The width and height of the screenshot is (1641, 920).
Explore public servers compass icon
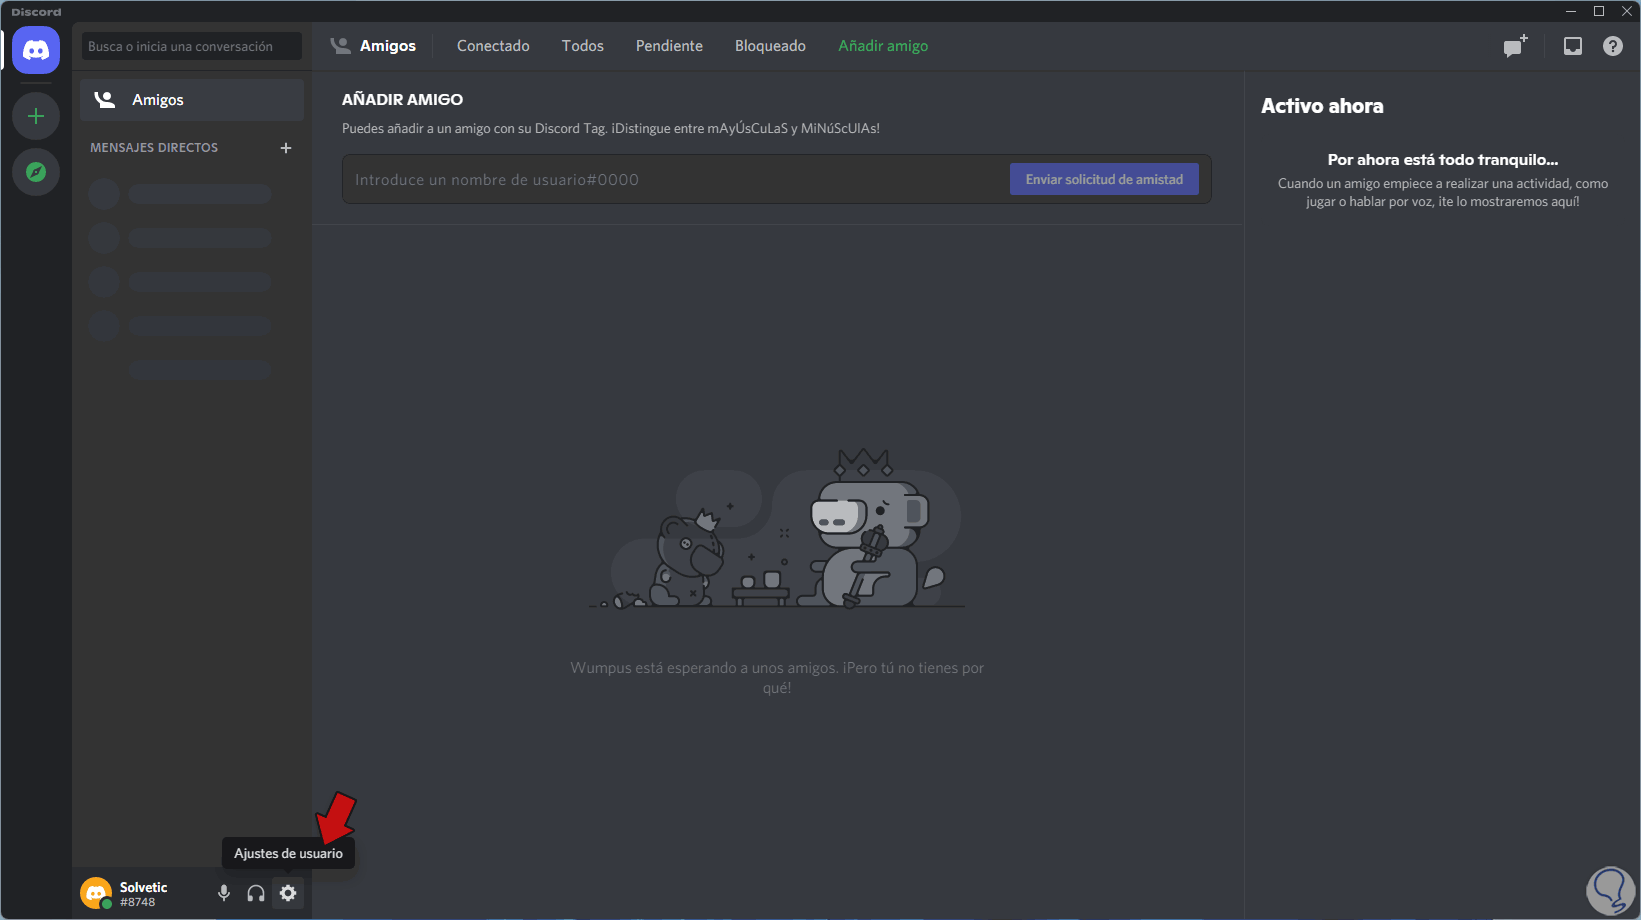click(36, 172)
